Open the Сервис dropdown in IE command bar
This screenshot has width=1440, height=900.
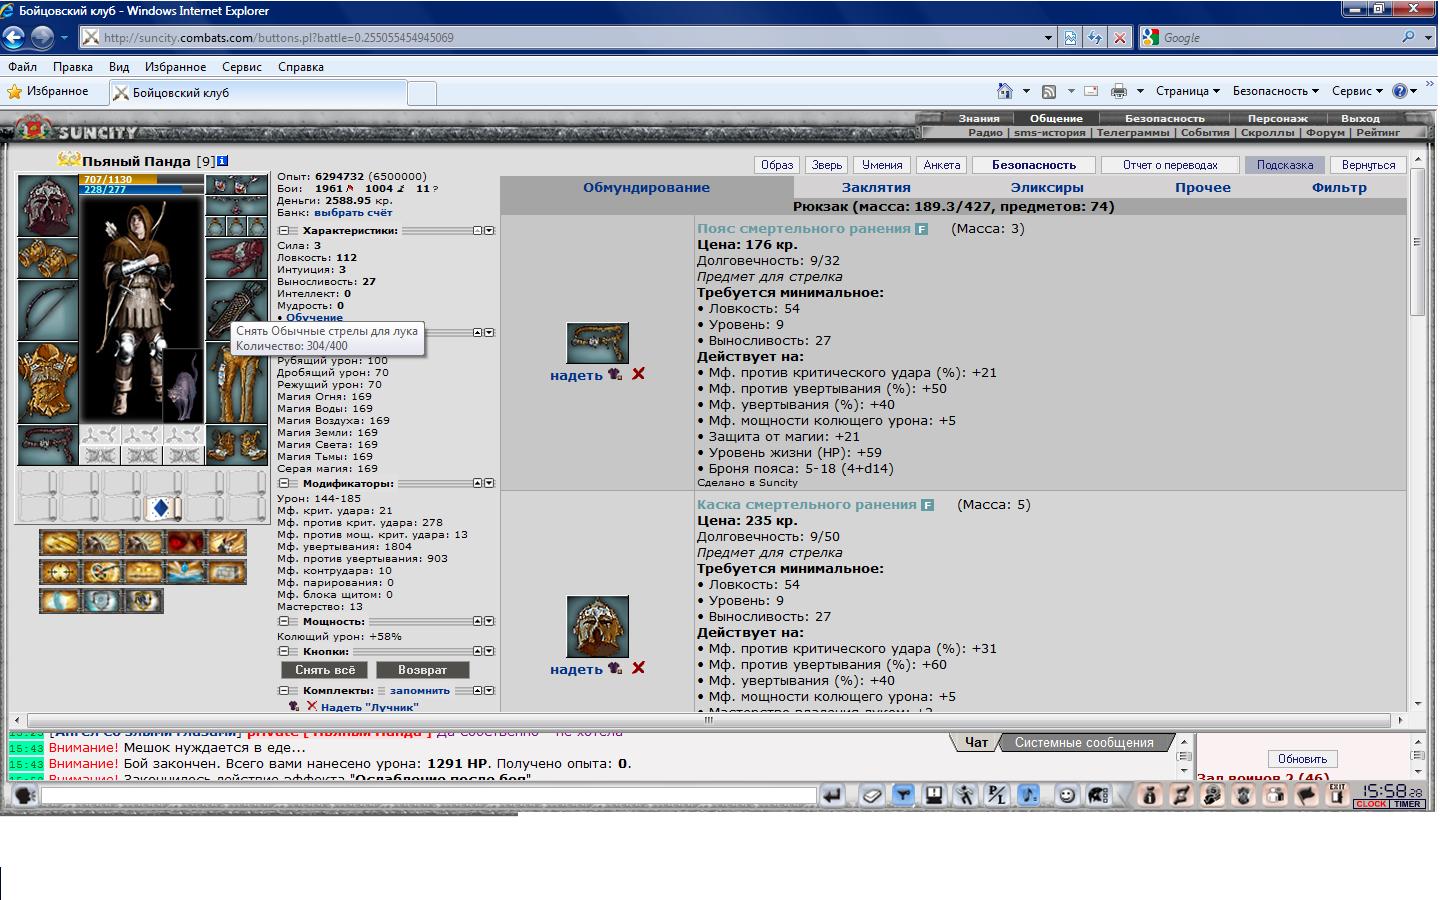pos(1357,91)
